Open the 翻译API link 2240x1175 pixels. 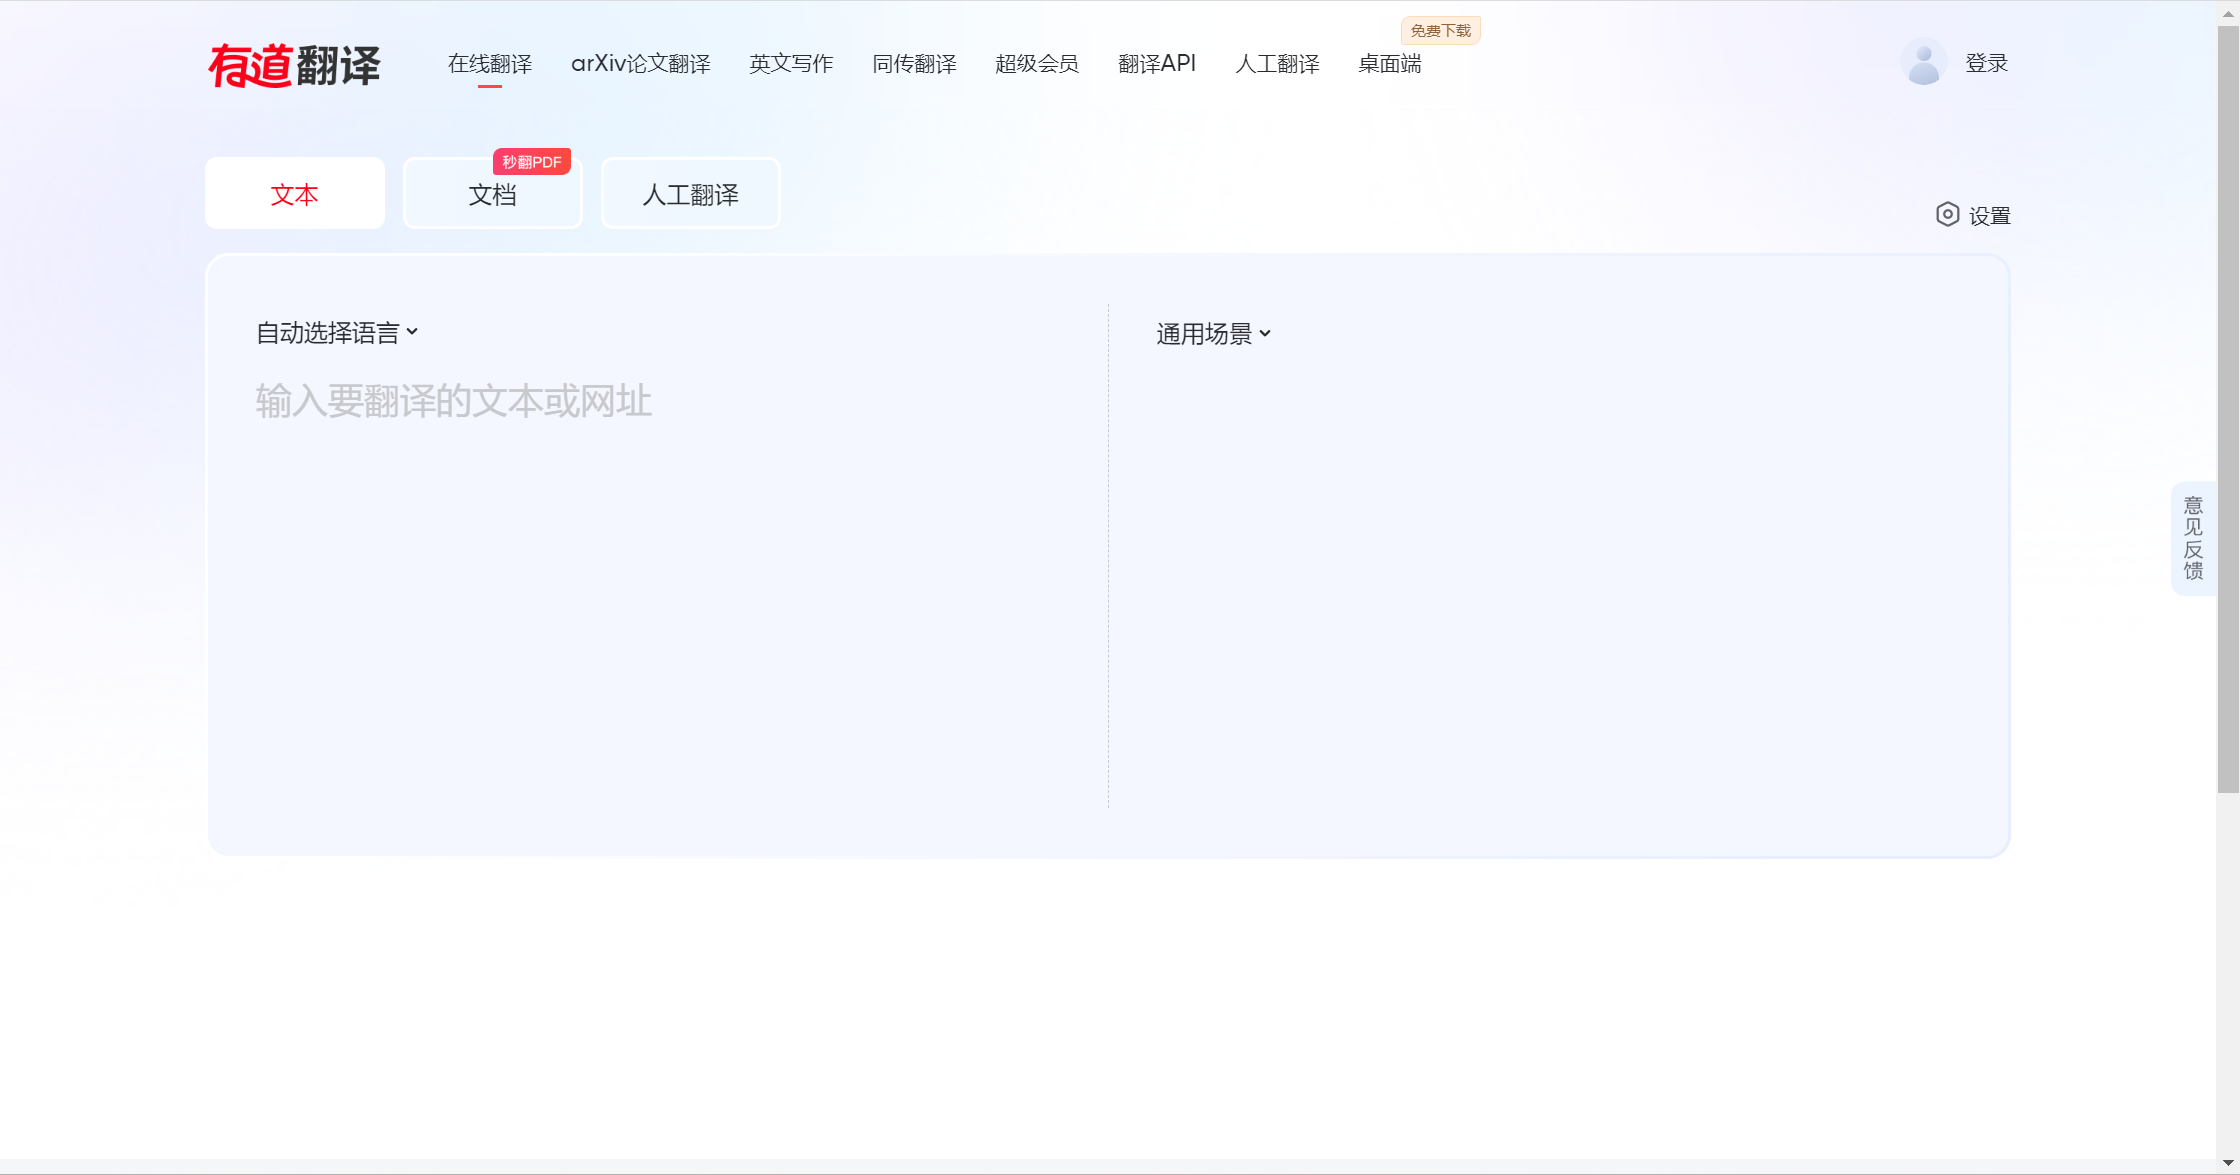[1157, 64]
